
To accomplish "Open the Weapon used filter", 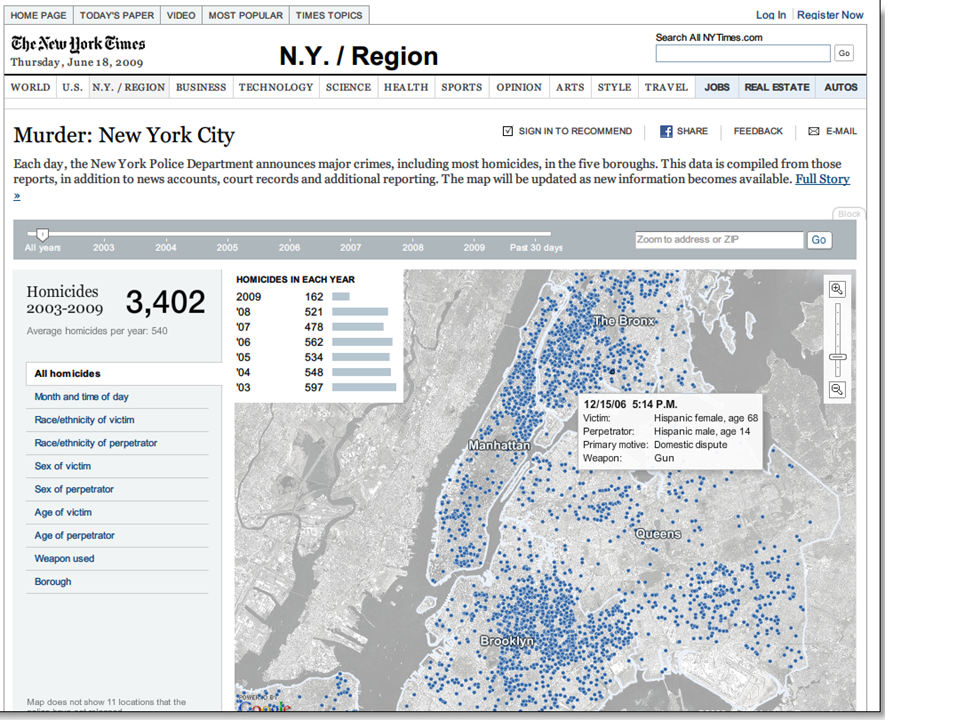I will coord(64,558).
